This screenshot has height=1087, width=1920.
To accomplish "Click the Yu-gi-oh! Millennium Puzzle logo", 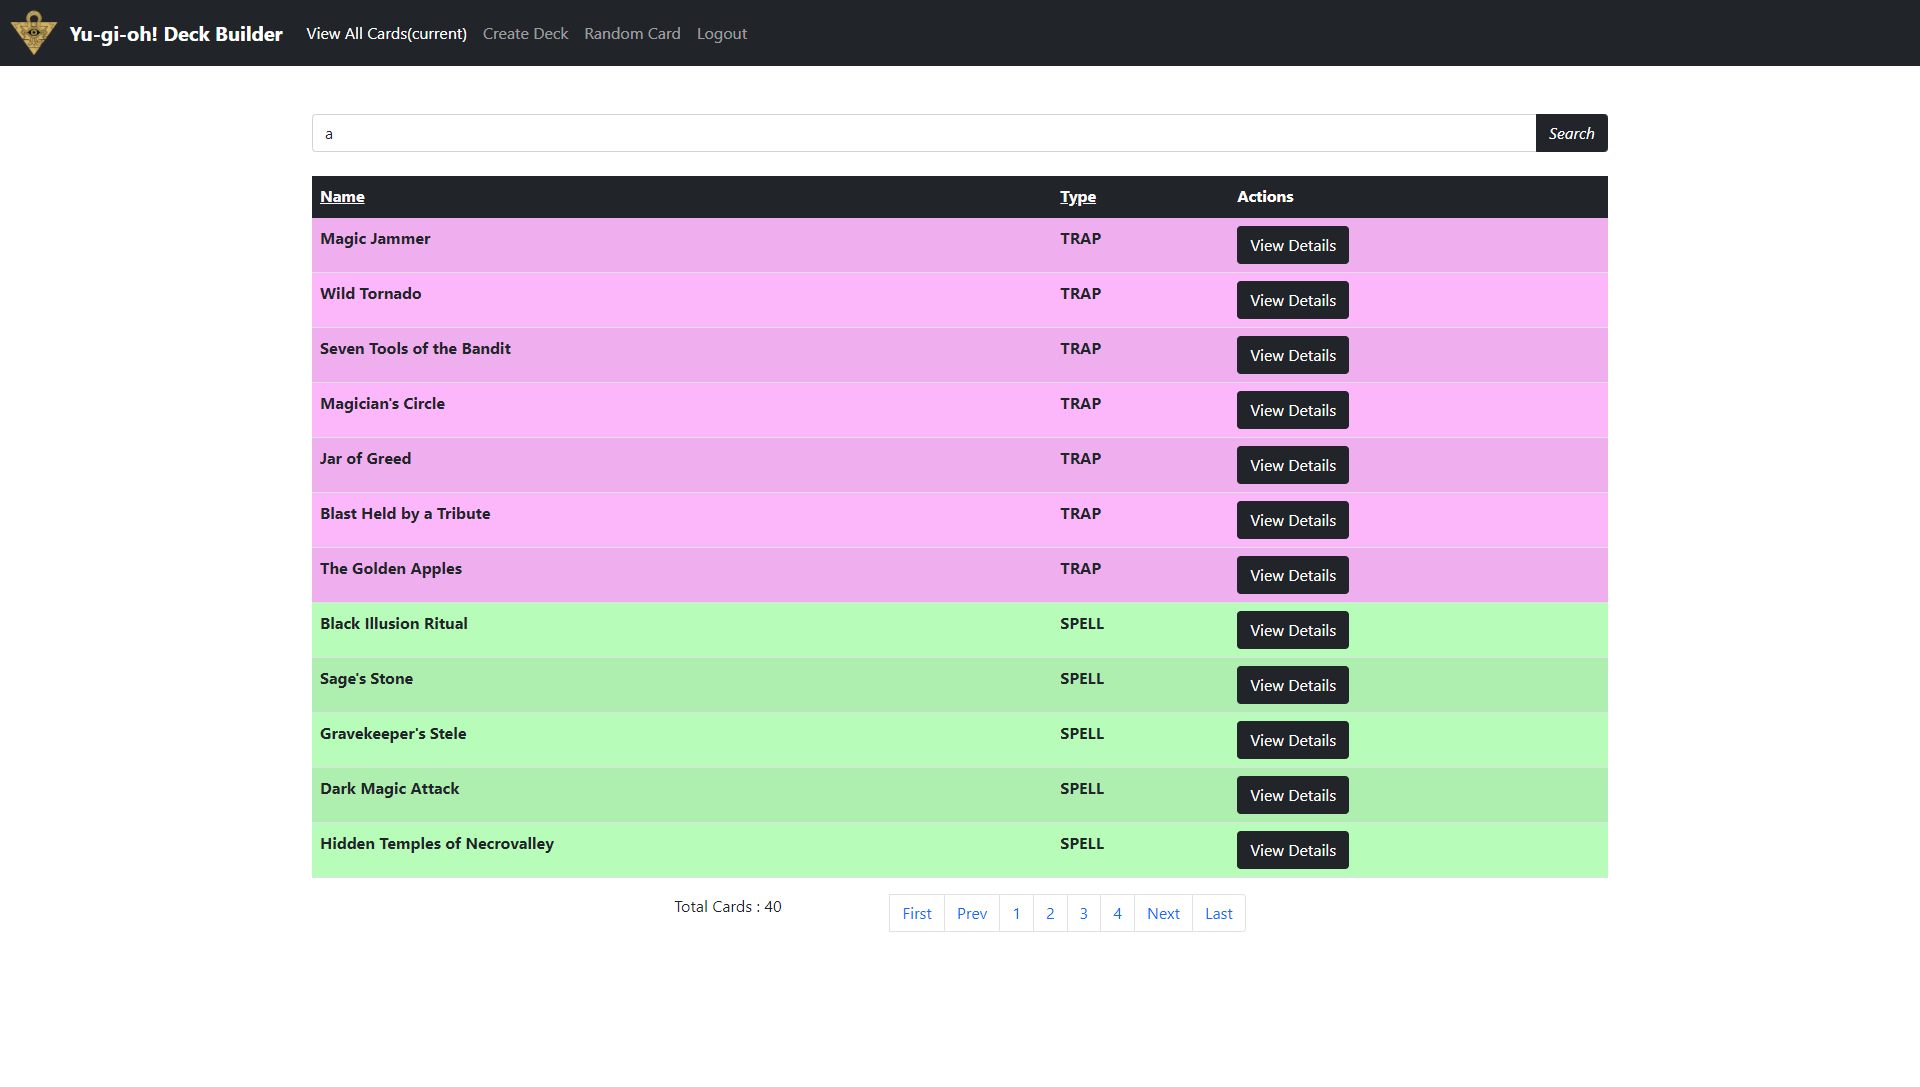I will pyautogui.click(x=33, y=32).
